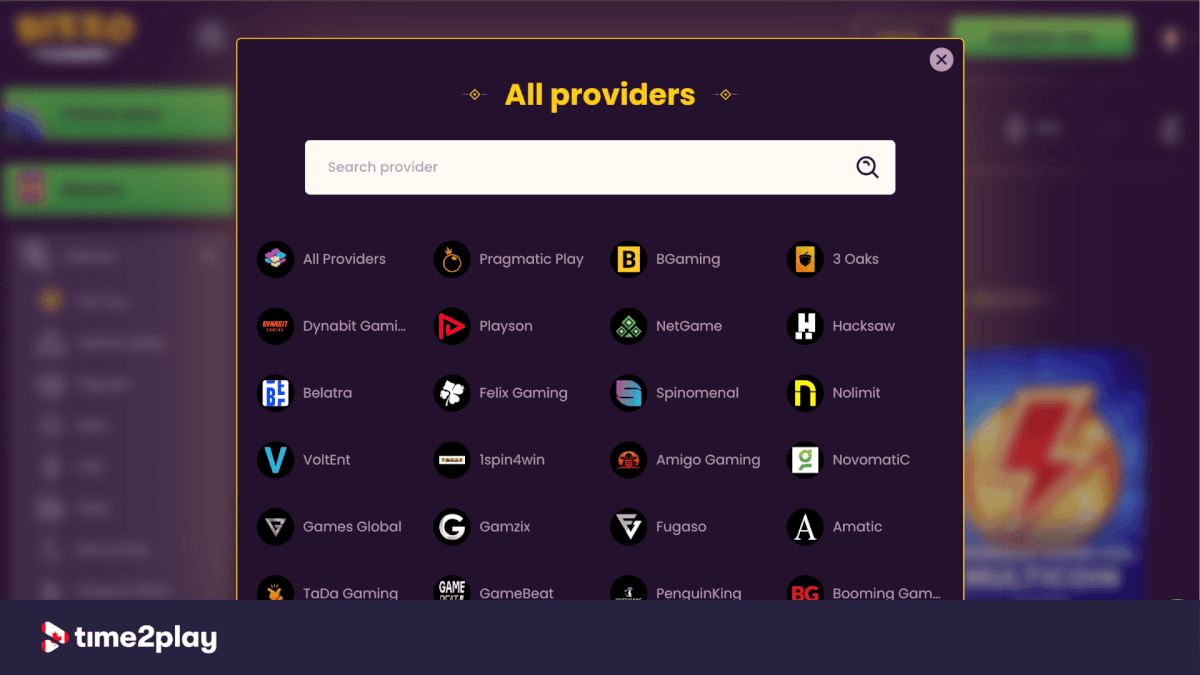Click the Games Global triangle icon

coord(275,527)
